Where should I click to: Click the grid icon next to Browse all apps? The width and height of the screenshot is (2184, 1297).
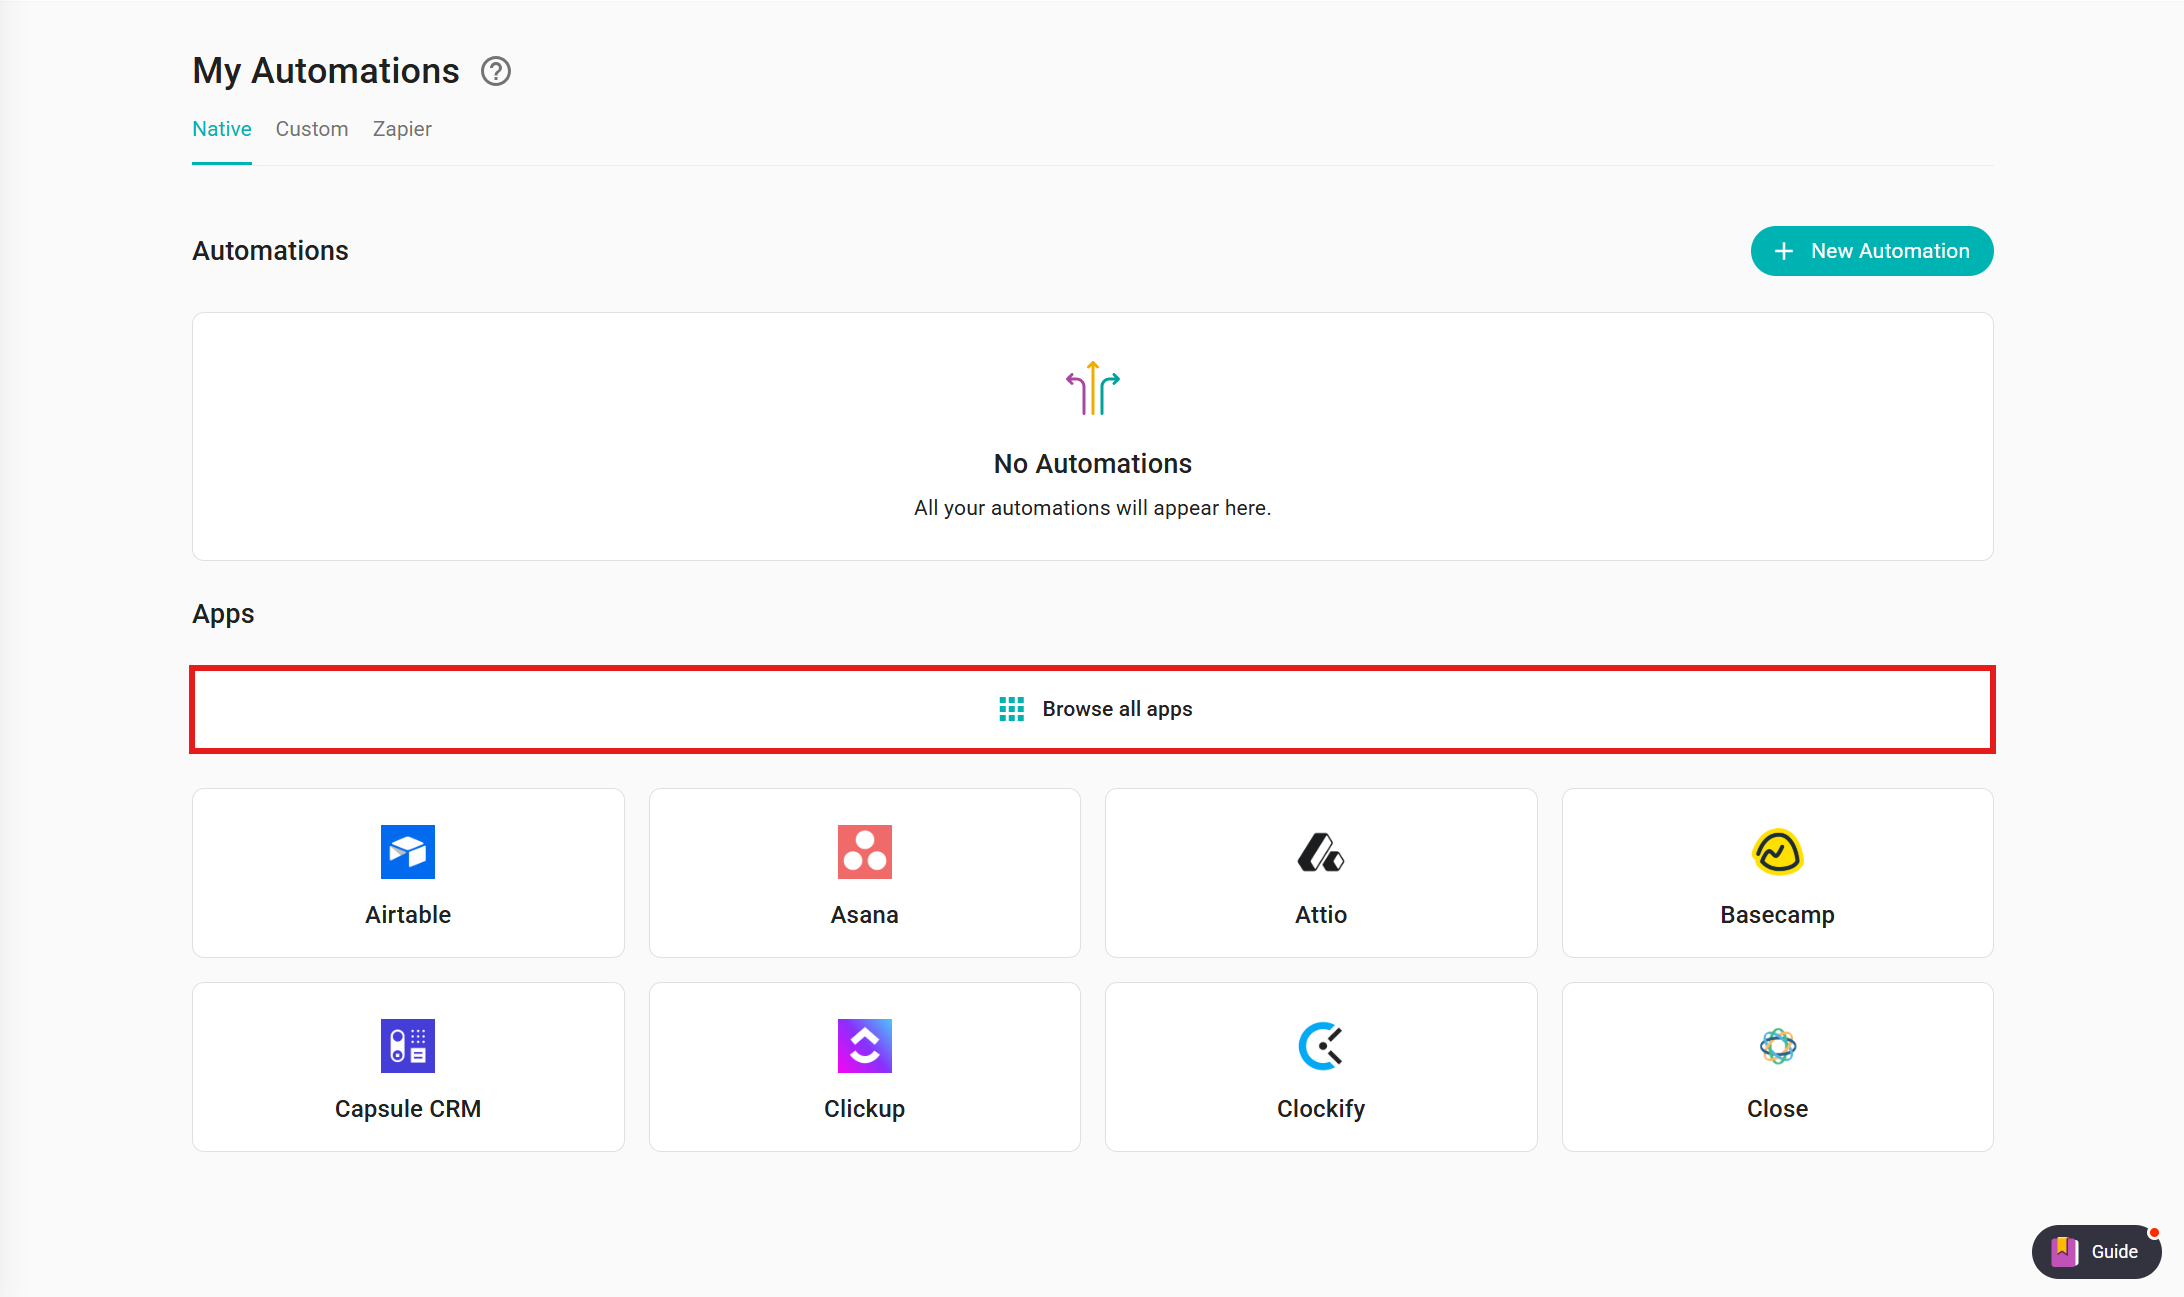[1011, 708]
